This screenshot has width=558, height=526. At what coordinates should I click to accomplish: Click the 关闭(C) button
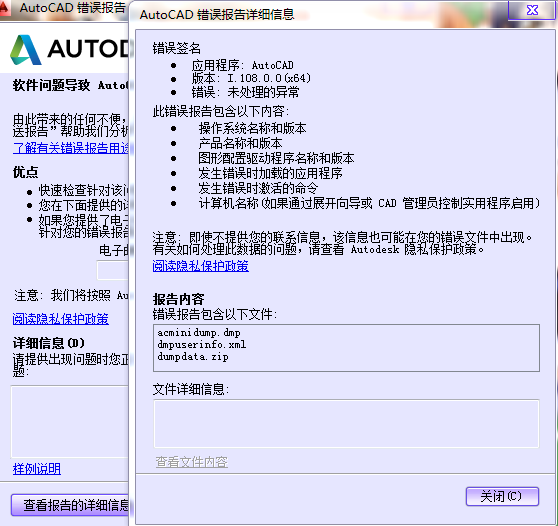coord(502,496)
